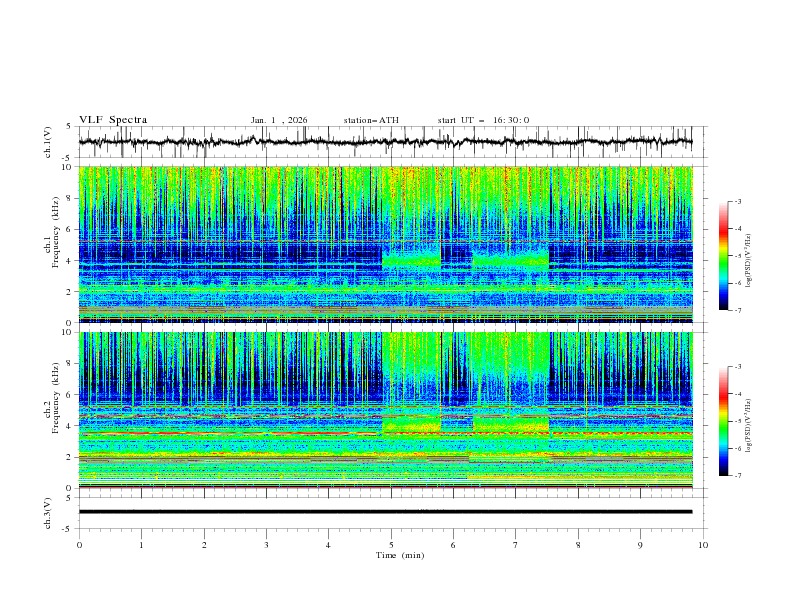
Task: Click the ch.1 4 kHz emission band near minute 7
Action: coord(511,261)
